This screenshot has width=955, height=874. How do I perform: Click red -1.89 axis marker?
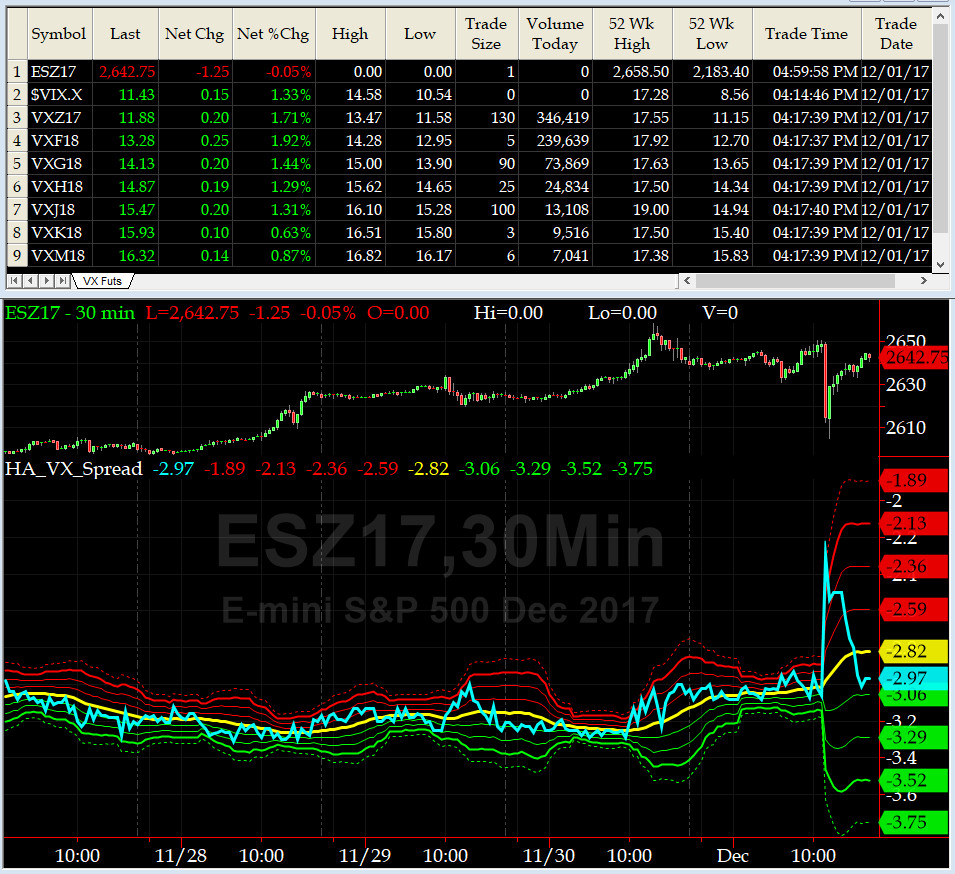pyautogui.click(x=914, y=481)
